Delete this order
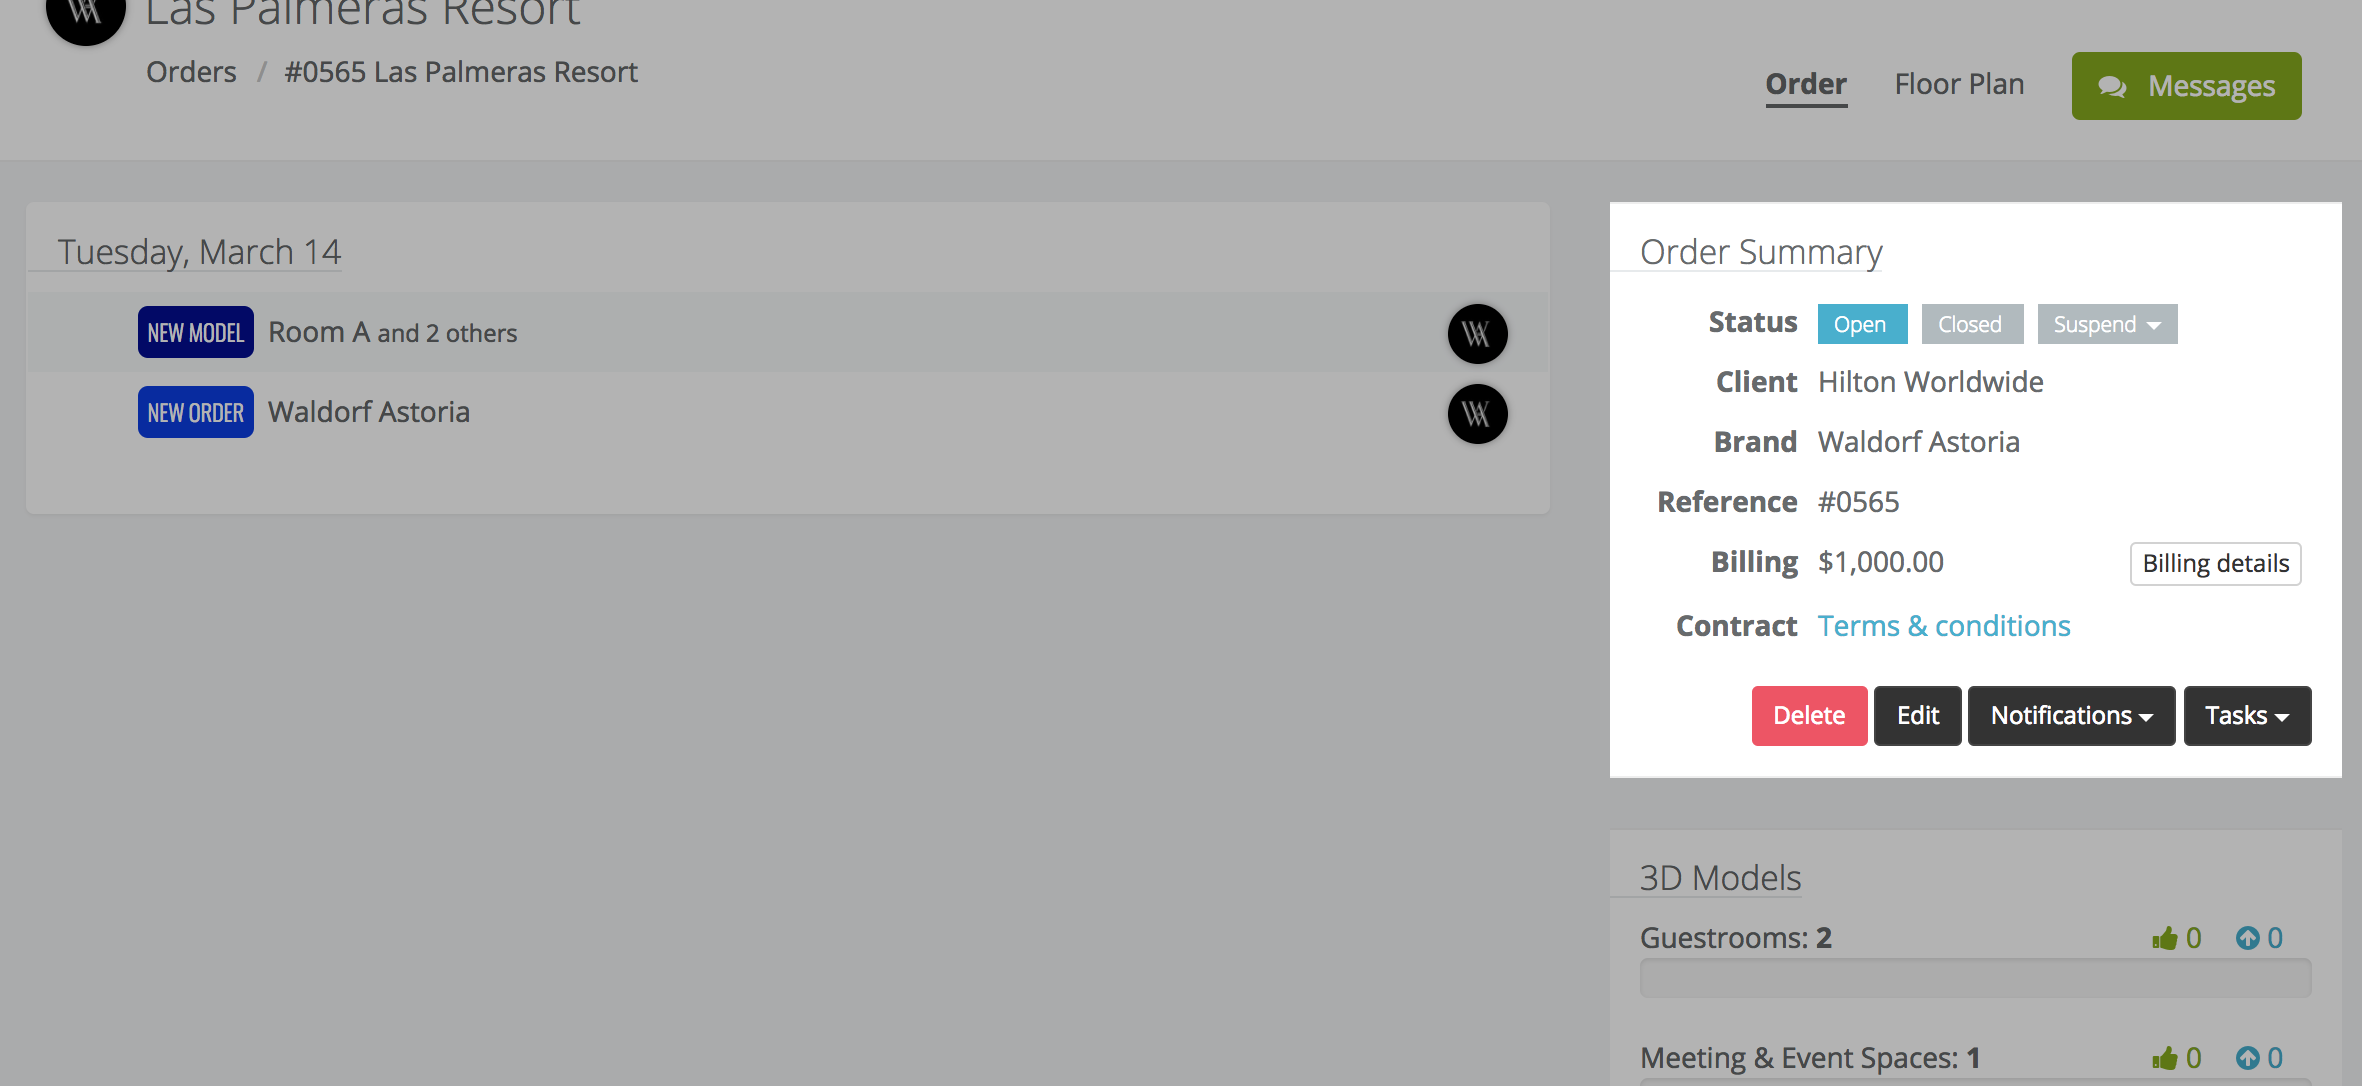The width and height of the screenshot is (2362, 1086). point(1809,716)
